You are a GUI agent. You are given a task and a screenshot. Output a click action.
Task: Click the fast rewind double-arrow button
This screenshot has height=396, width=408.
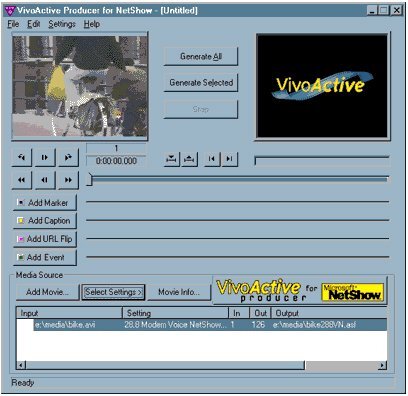click(x=22, y=180)
